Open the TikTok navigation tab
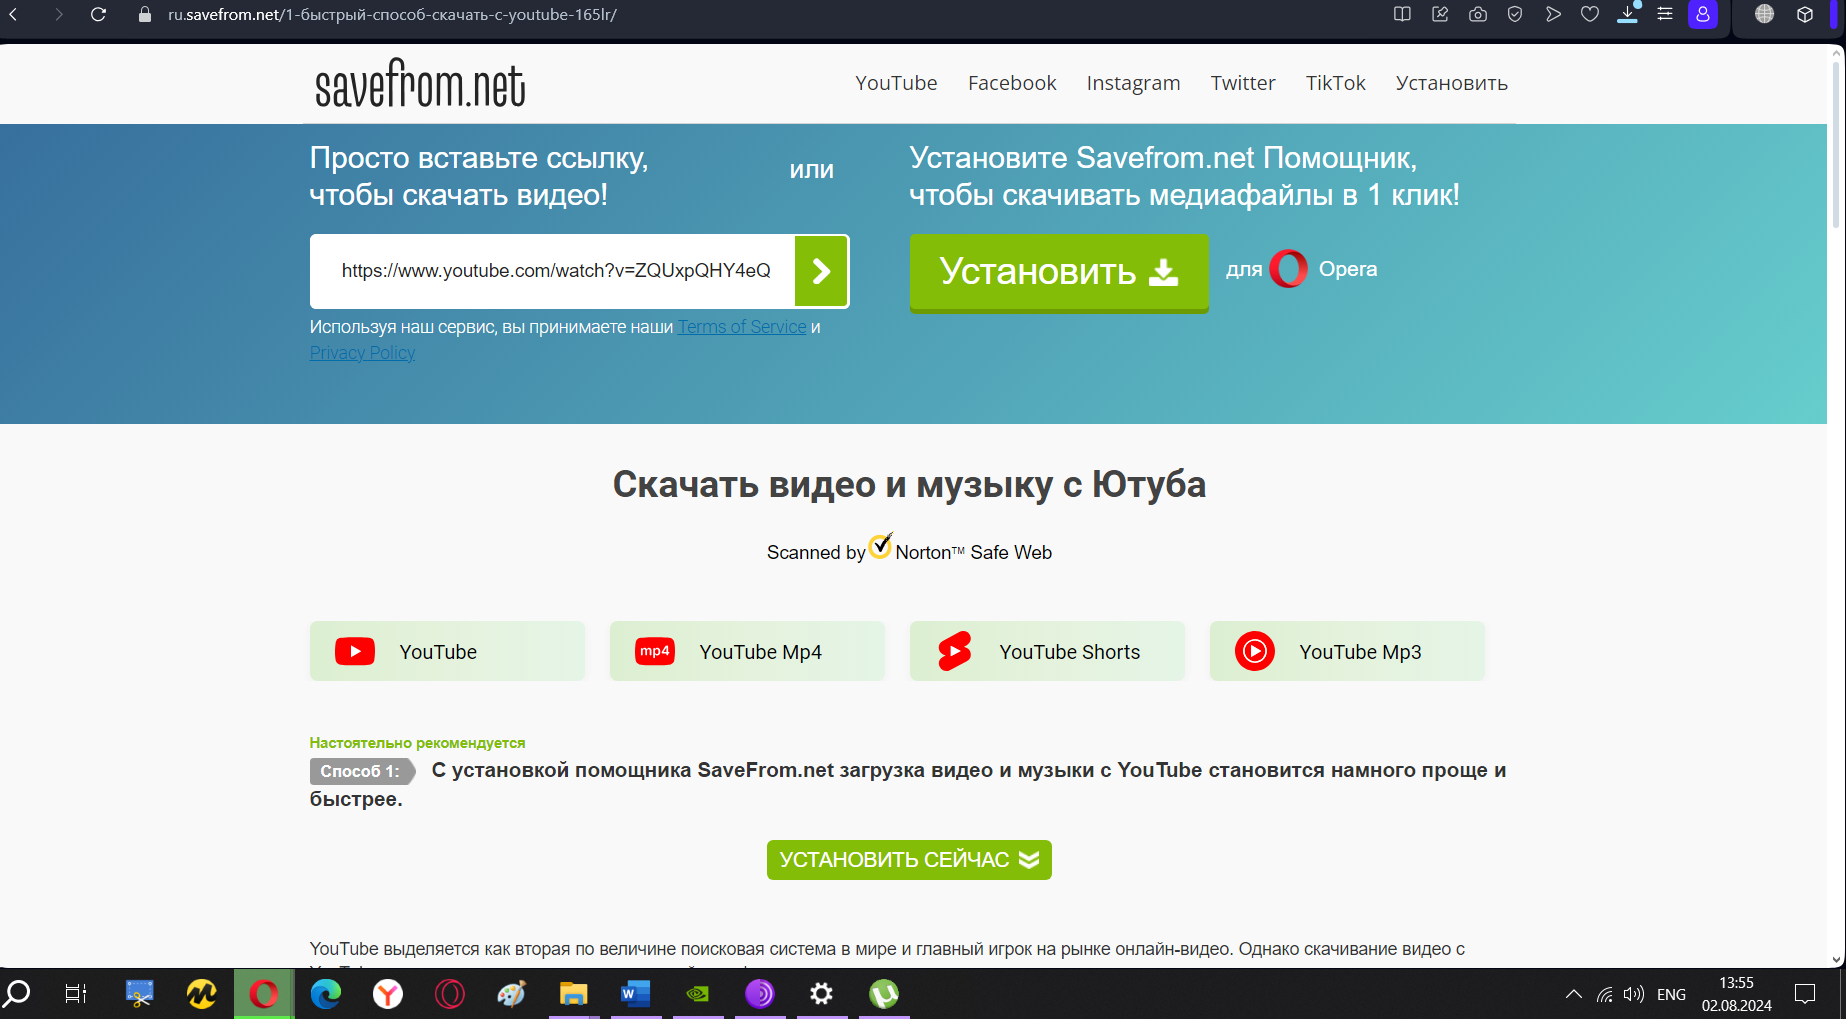This screenshot has height=1019, width=1846. (x=1335, y=83)
